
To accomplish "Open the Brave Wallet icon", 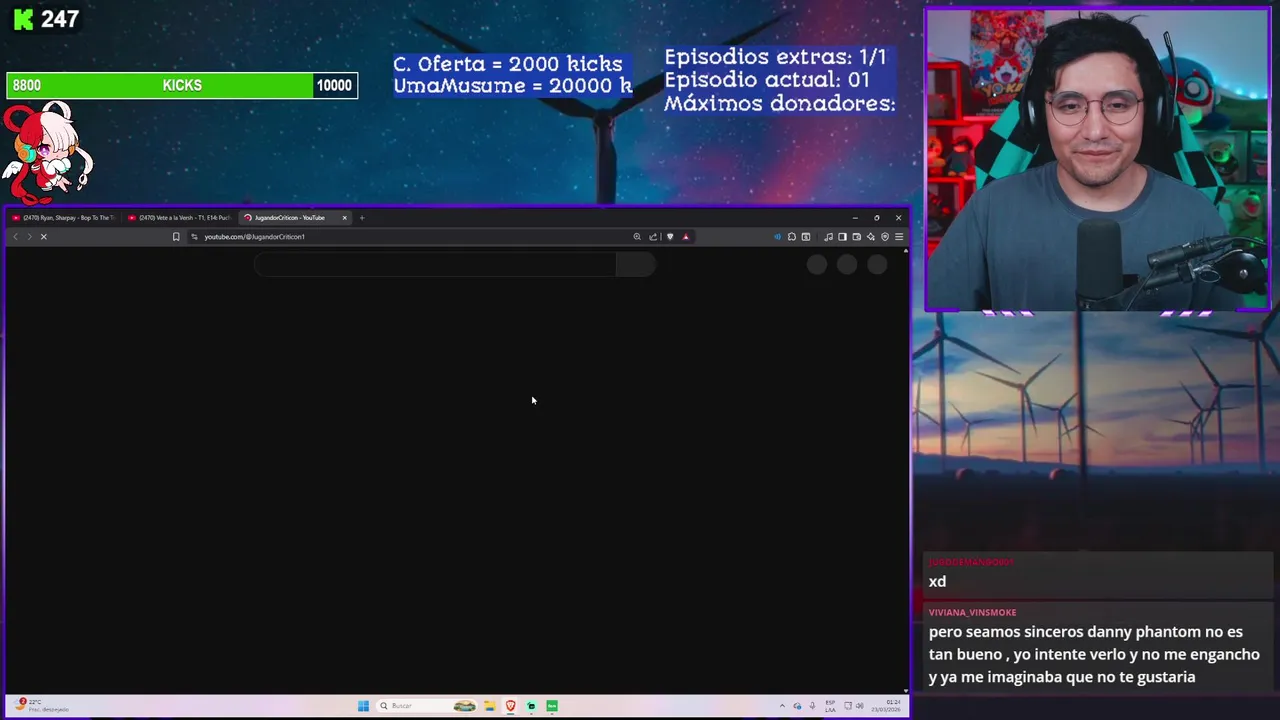I will tap(856, 237).
